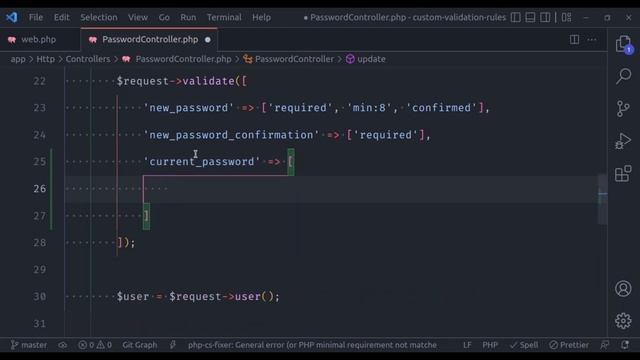Viewport: 640px width, 360px height.
Task: Open the File menu
Action: tap(36, 17)
